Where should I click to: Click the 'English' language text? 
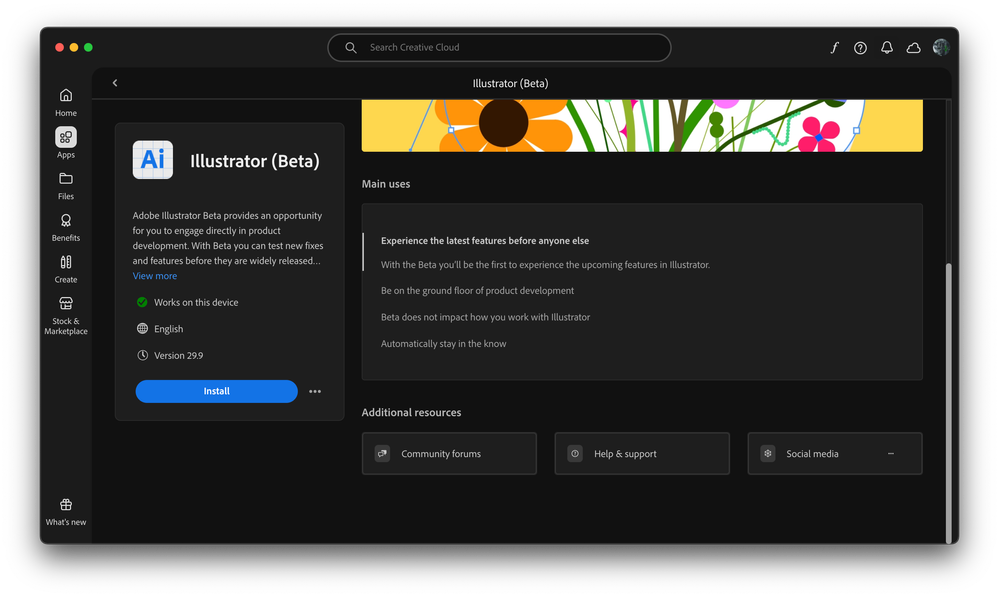click(168, 329)
